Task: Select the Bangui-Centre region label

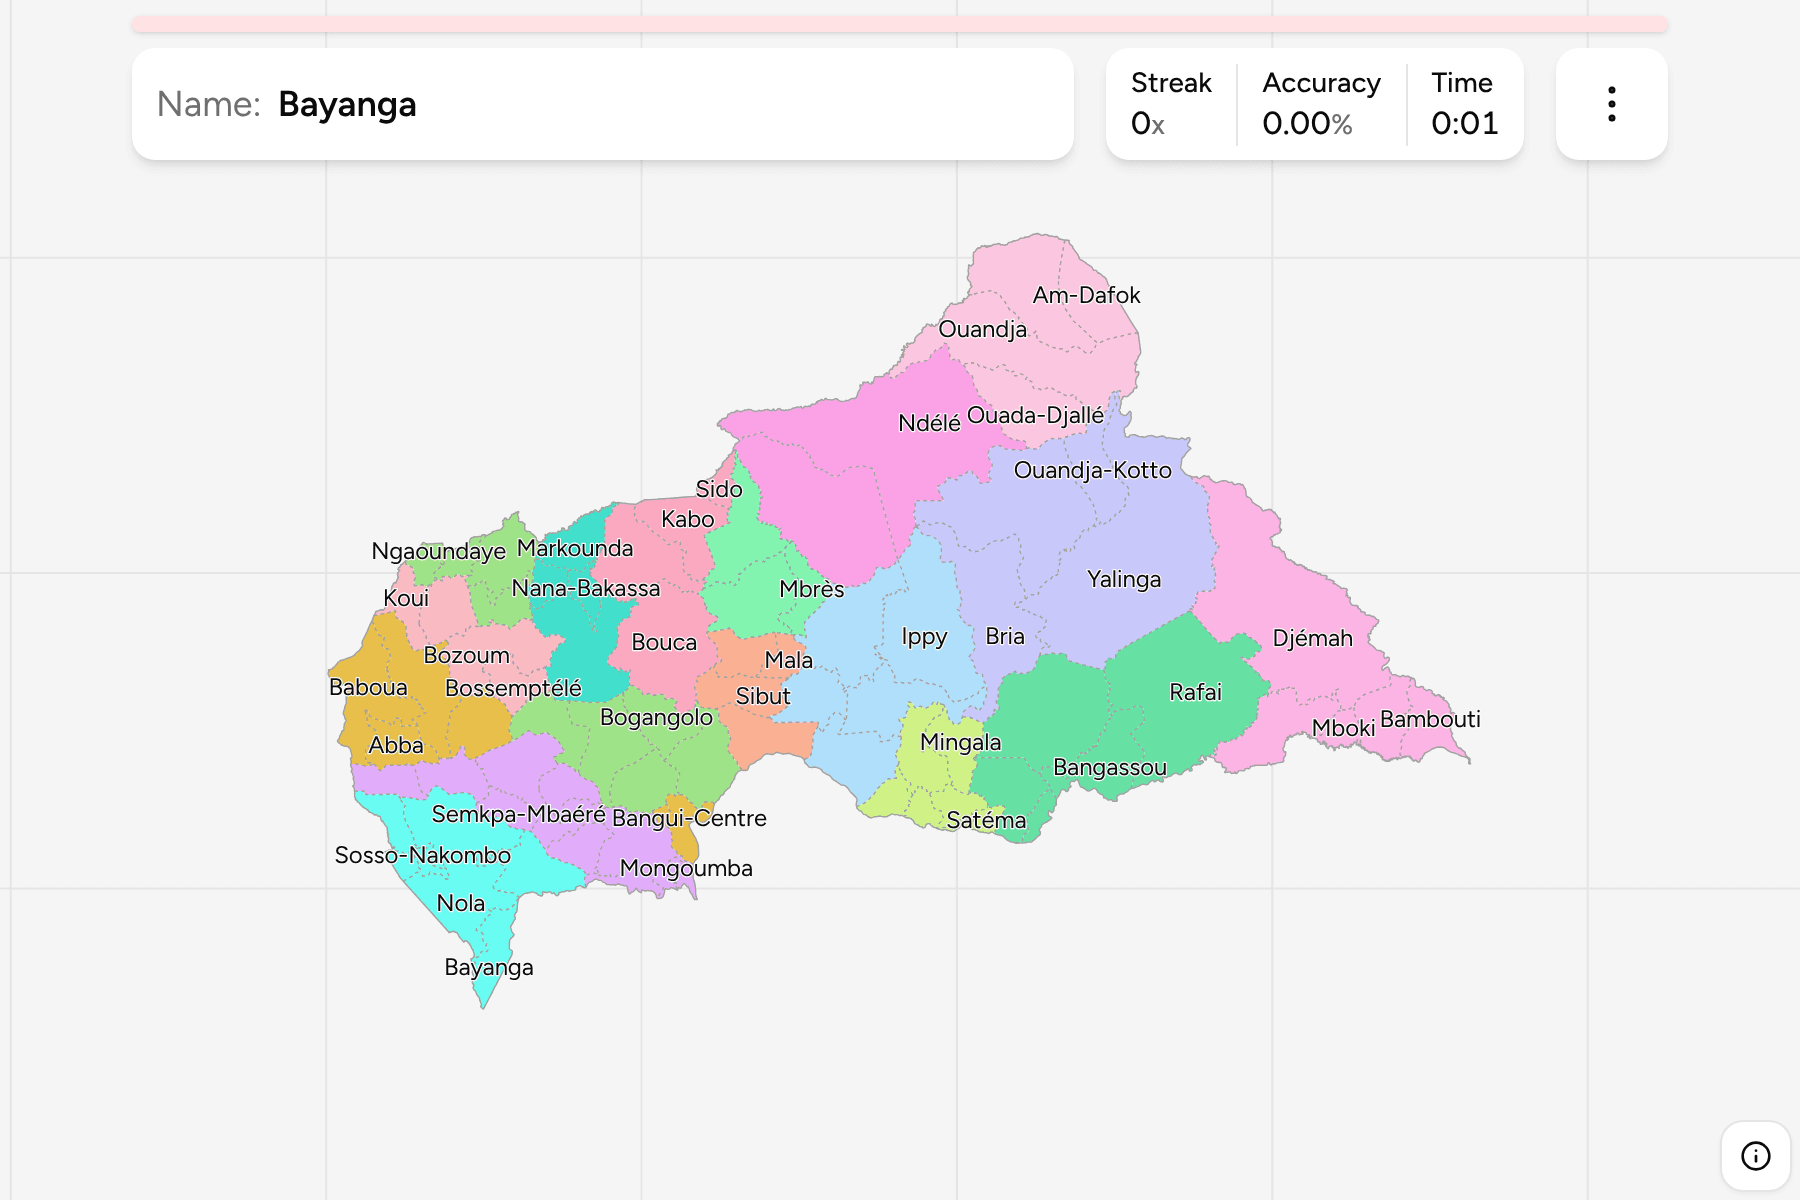Action: point(689,818)
